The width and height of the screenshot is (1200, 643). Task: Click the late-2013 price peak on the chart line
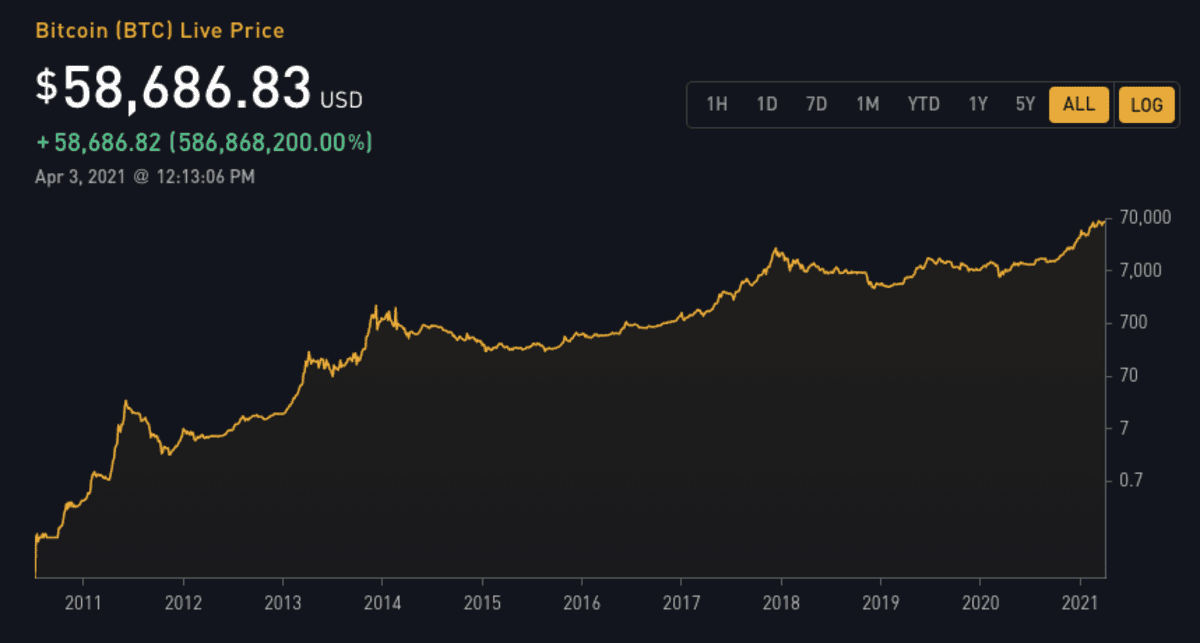click(375, 306)
